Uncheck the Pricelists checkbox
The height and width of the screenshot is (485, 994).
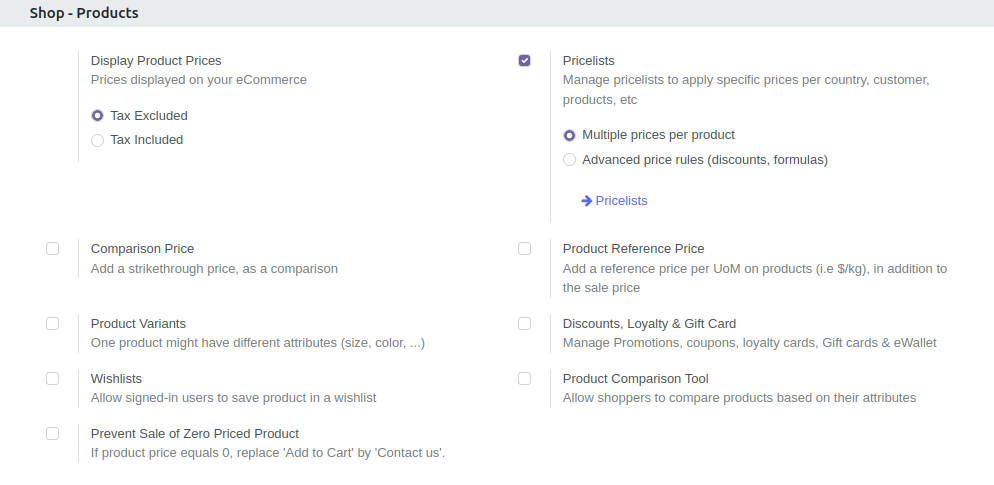click(x=524, y=60)
